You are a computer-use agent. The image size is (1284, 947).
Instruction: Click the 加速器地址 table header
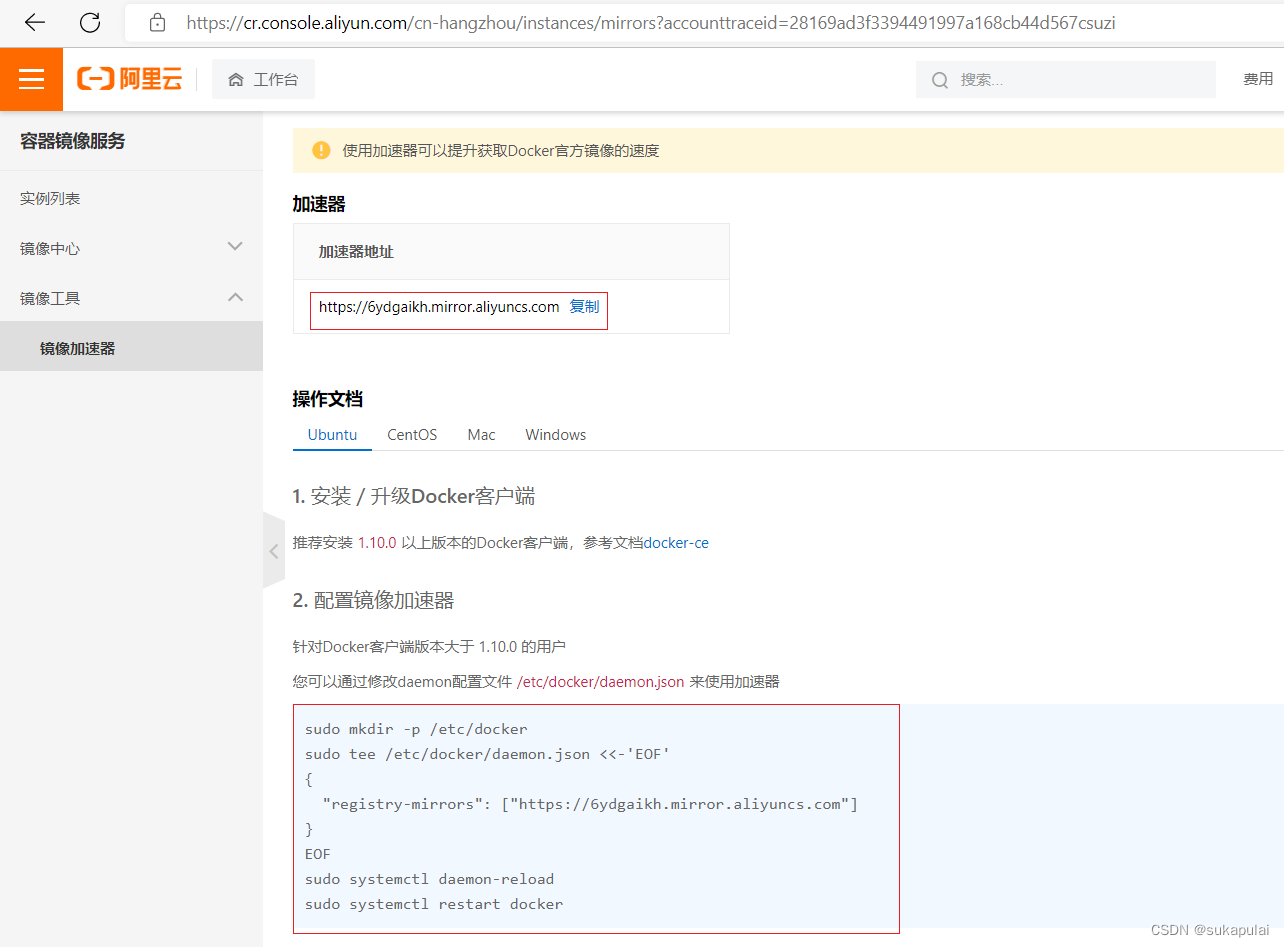coord(356,252)
